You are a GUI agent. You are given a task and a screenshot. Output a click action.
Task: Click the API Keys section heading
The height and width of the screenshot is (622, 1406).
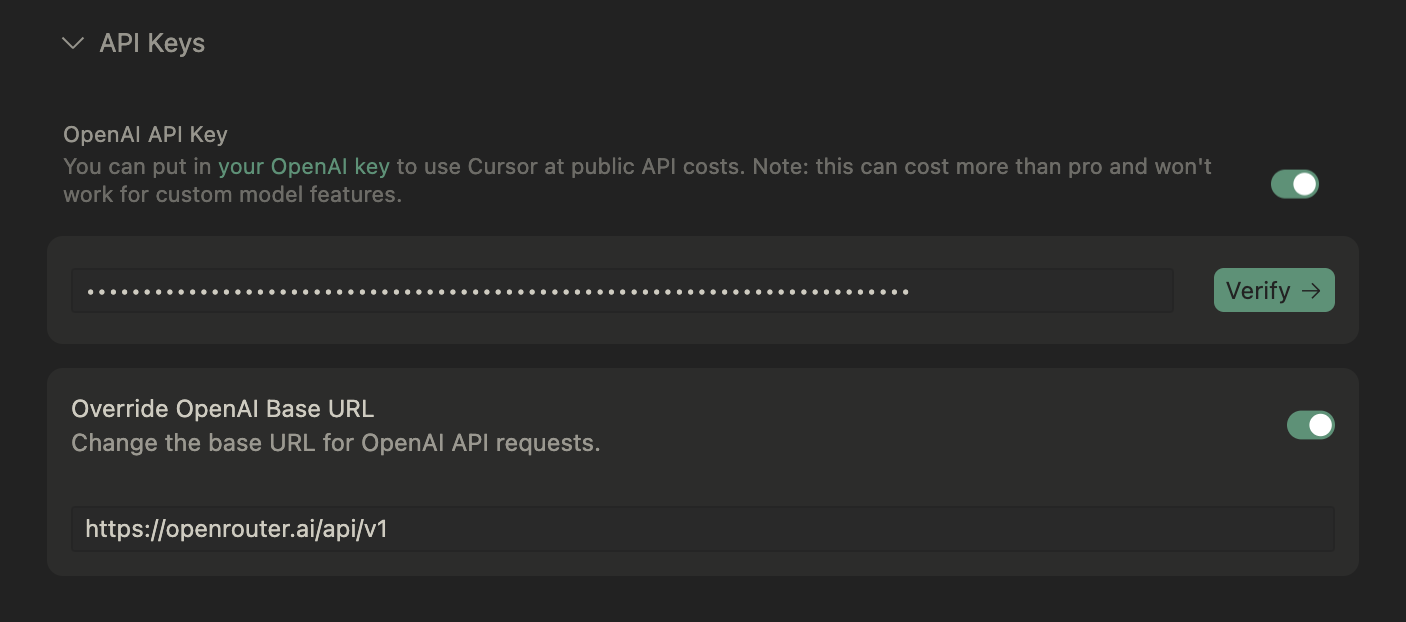[152, 43]
